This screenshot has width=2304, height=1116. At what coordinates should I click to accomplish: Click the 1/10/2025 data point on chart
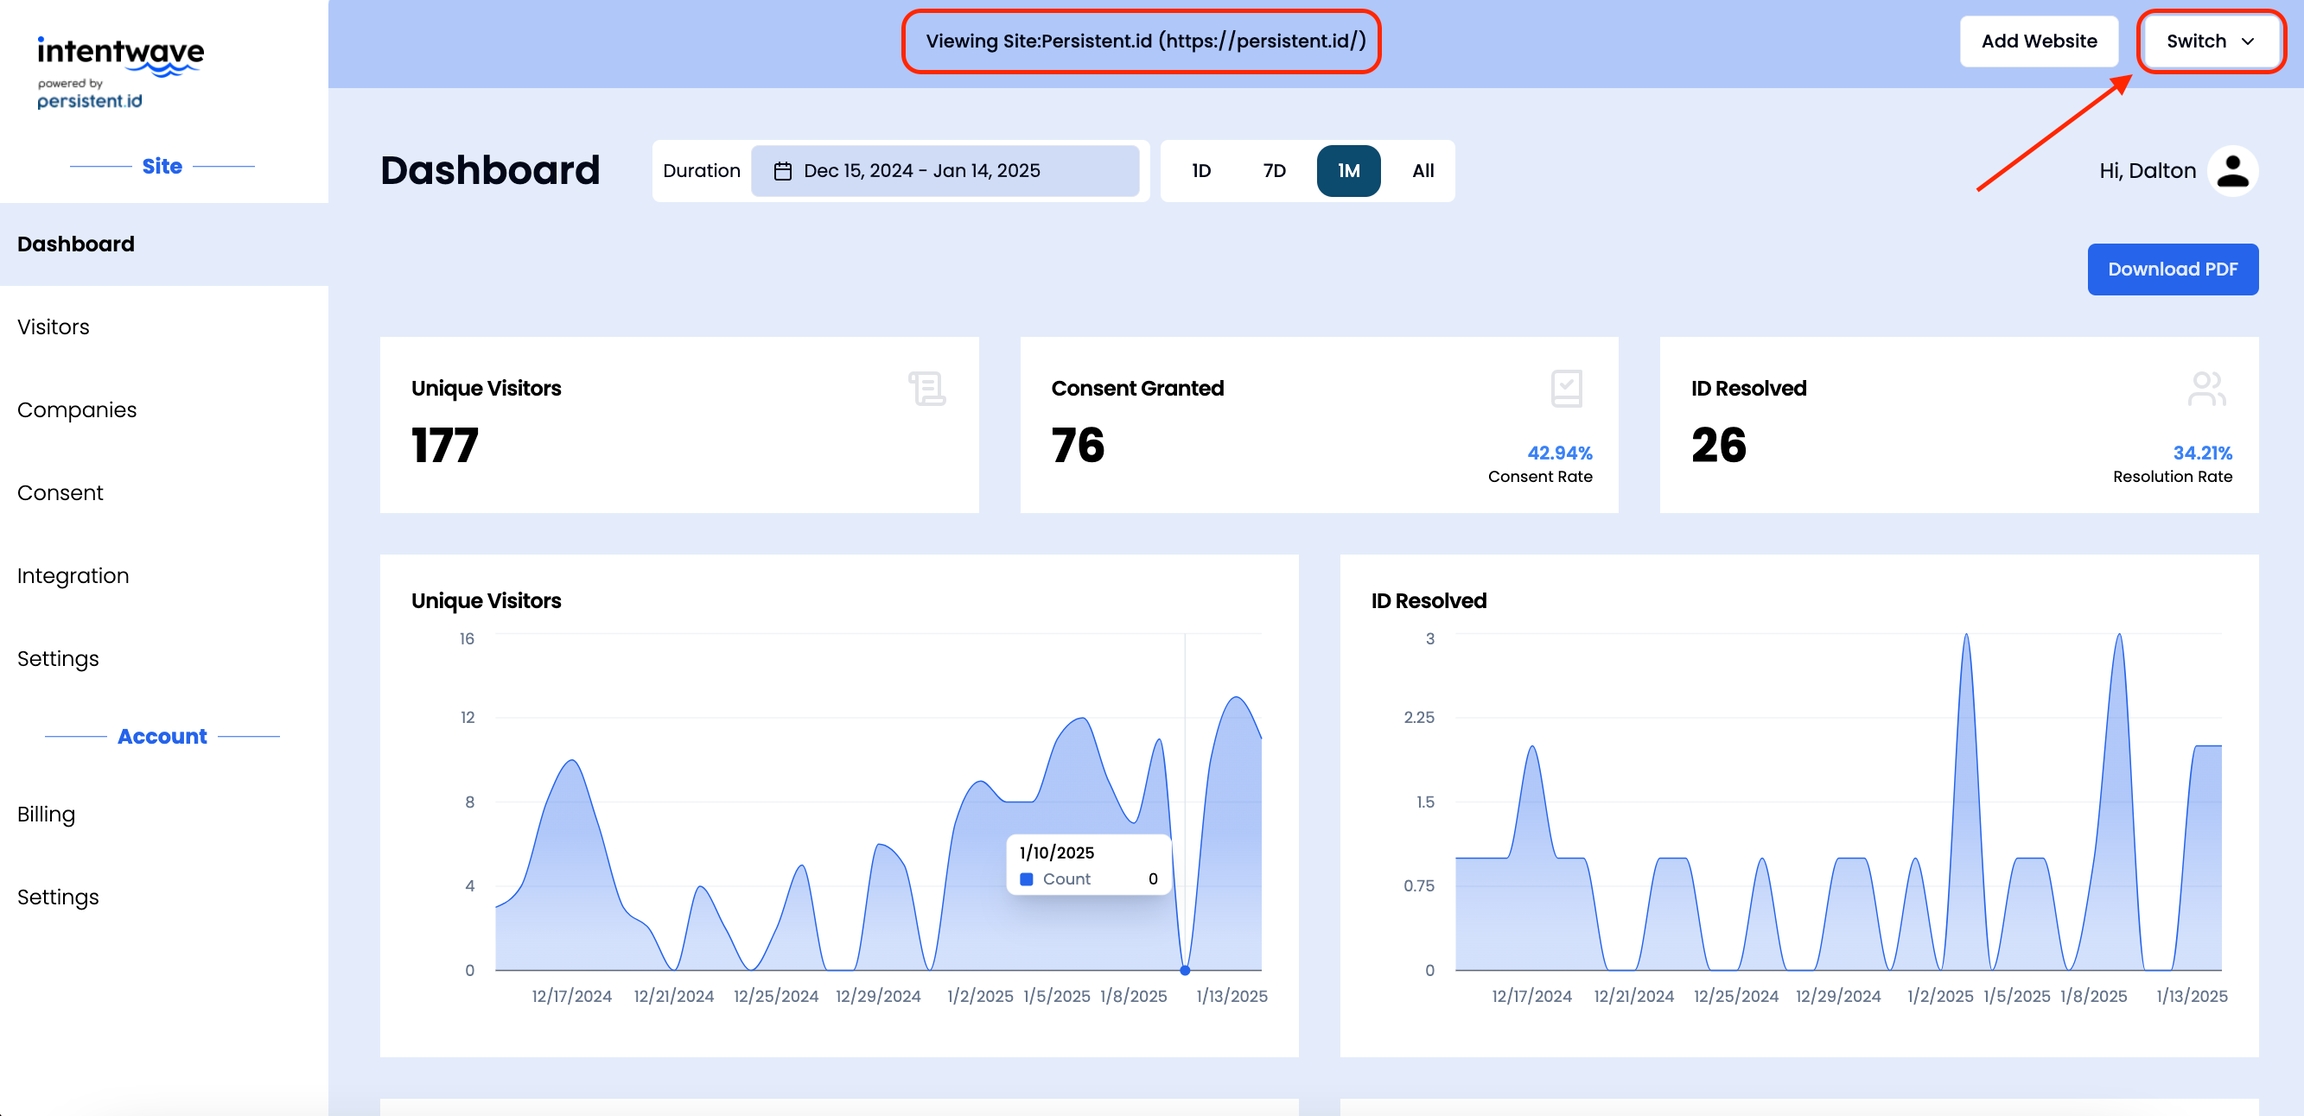pyautogui.click(x=1185, y=970)
